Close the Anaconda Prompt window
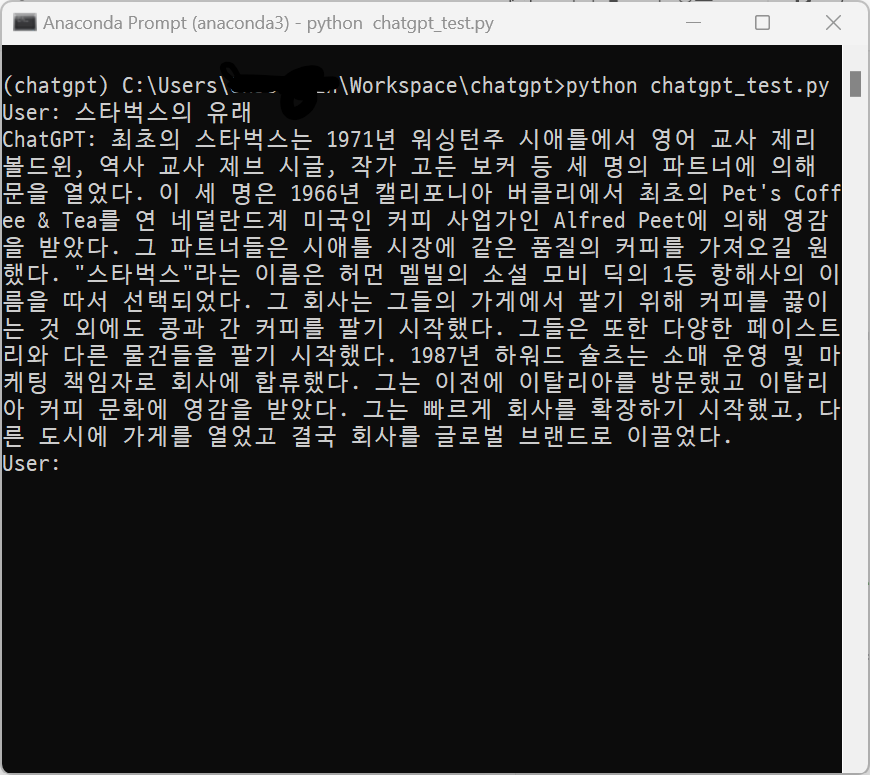Viewport: 870px width, 775px height. click(833, 23)
